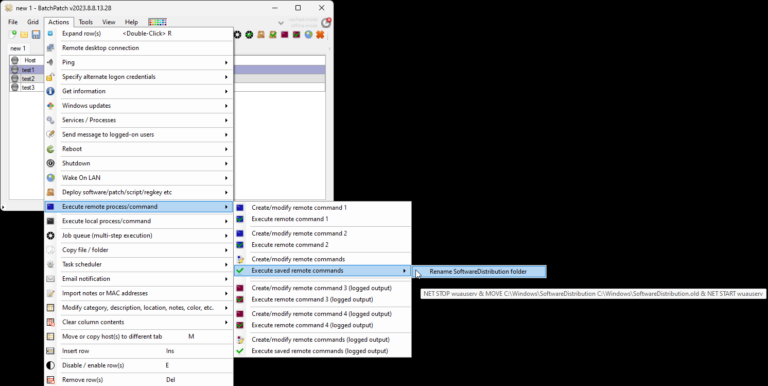The height and width of the screenshot is (386, 768).
Task: Choose Execute local process/command
Action: point(138,221)
